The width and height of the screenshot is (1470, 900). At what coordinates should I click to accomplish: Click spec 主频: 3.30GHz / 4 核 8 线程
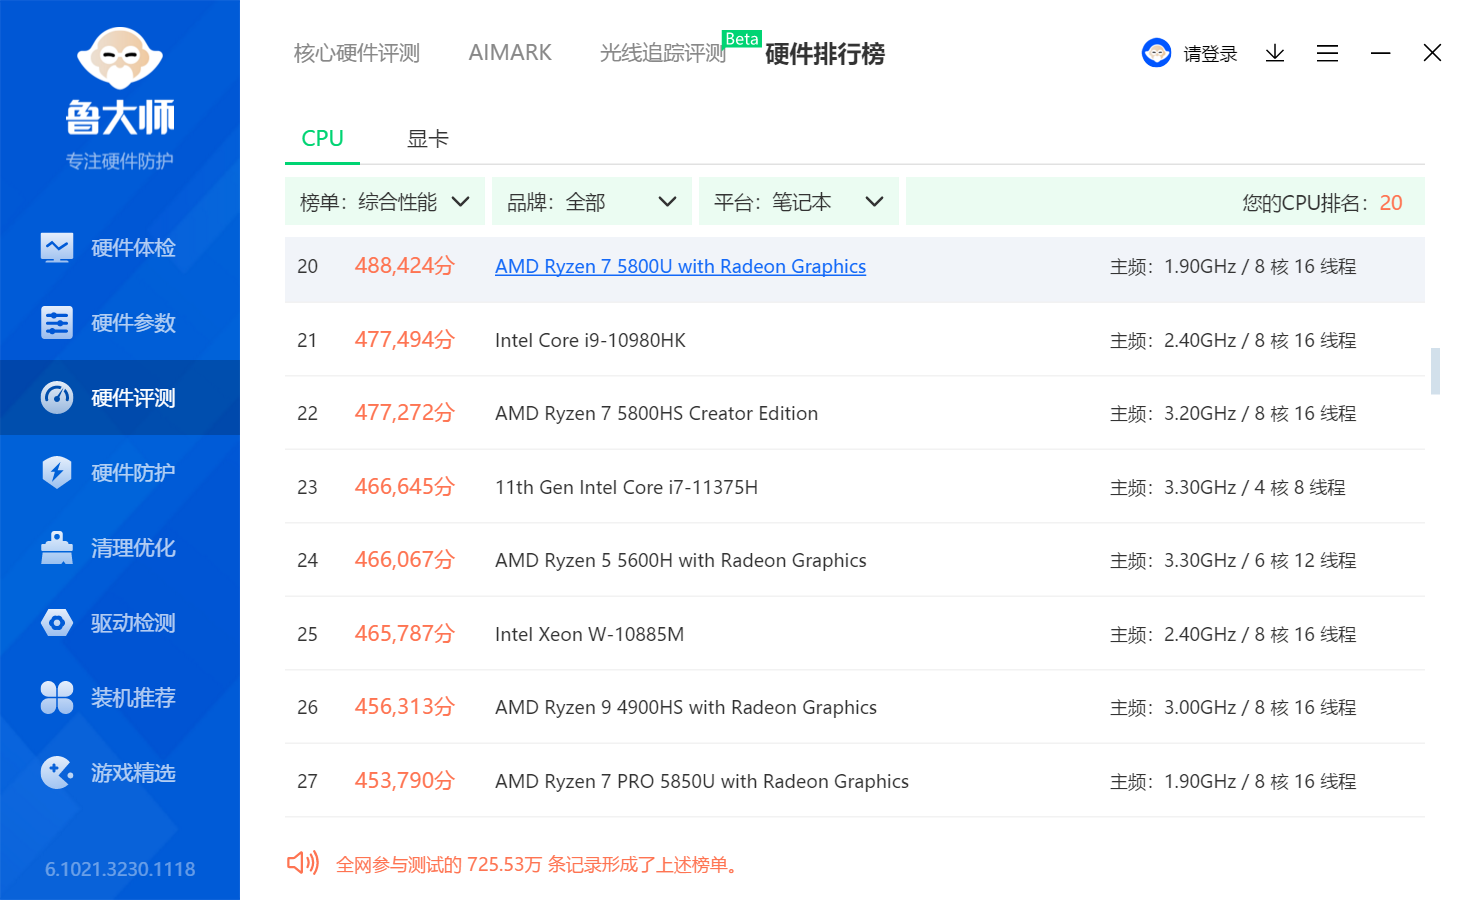click(x=1228, y=488)
